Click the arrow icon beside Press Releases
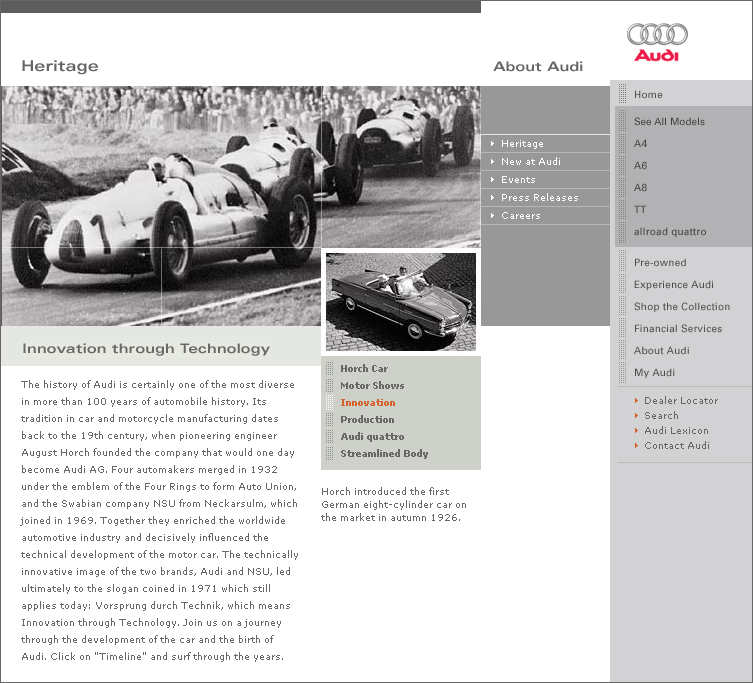Viewport: 753px width, 683px height. 492,197
